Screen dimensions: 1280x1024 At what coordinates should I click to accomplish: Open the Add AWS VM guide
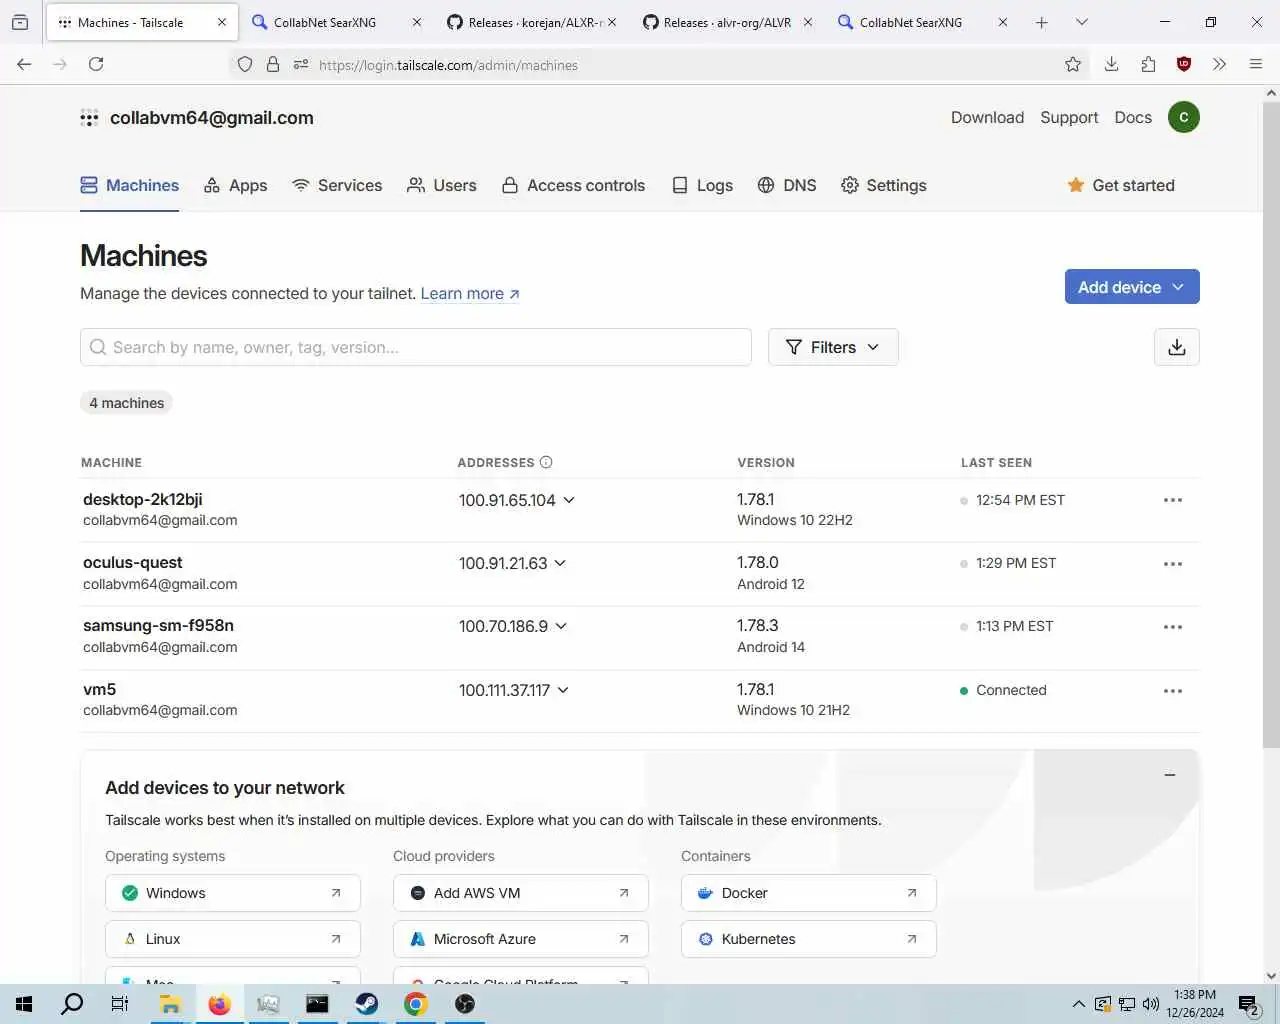(521, 893)
